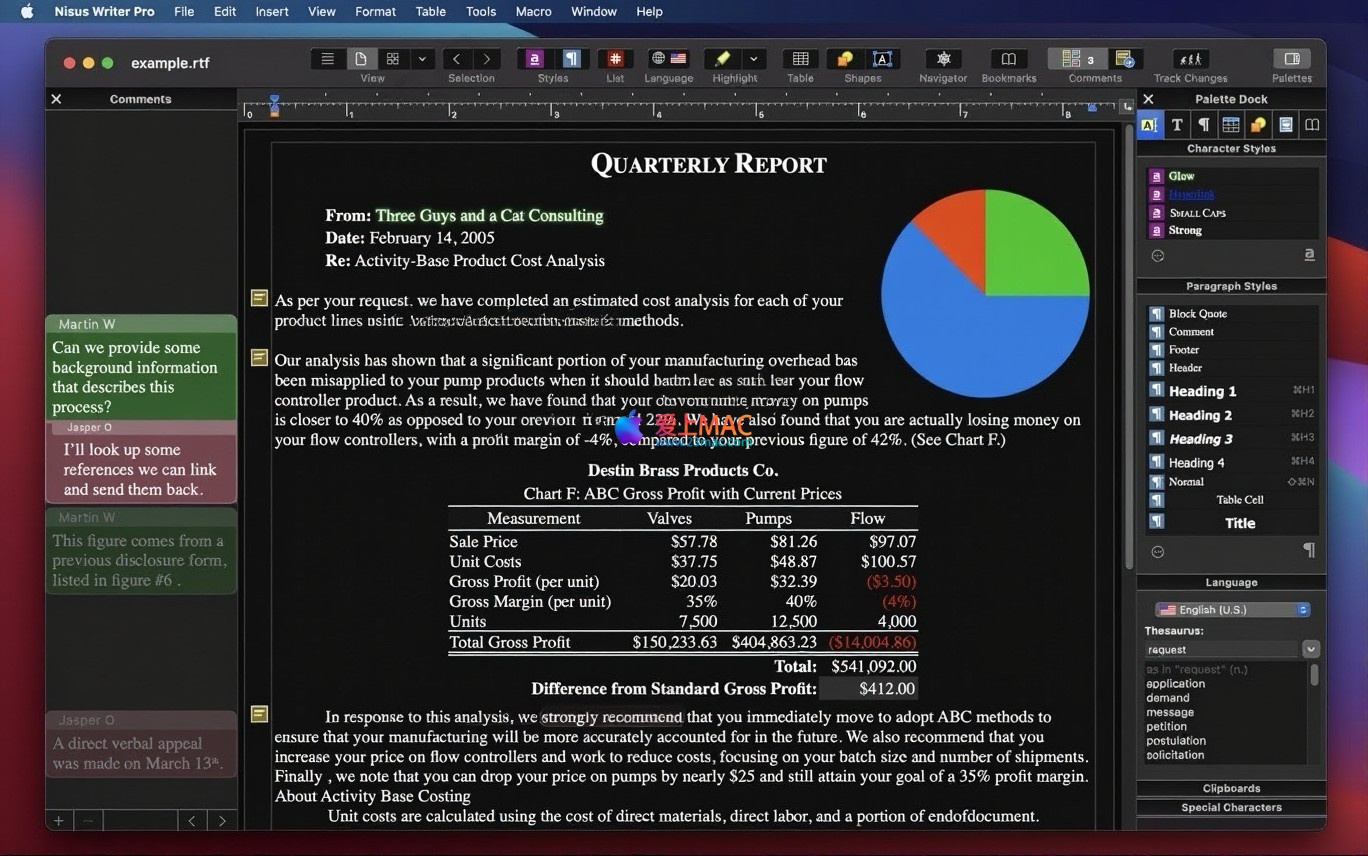This screenshot has height=856, width=1368.
Task: Toggle the Comments pane display button
Action: point(1071,59)
